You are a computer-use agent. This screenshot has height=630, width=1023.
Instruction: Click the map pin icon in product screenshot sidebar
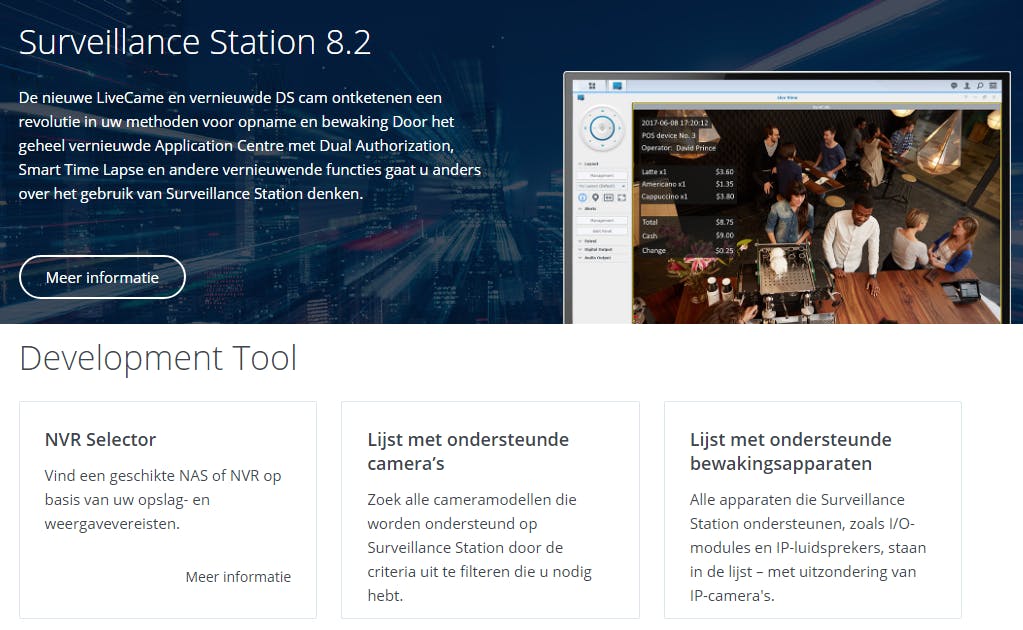click(595, 198)
